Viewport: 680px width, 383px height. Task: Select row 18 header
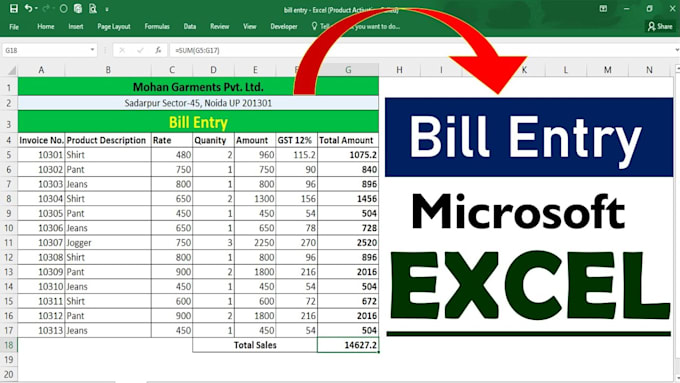coord(9,345)
